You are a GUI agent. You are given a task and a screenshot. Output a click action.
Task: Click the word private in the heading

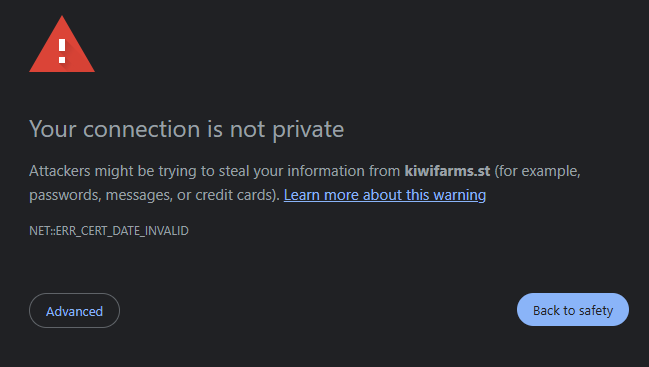point(308,130)
